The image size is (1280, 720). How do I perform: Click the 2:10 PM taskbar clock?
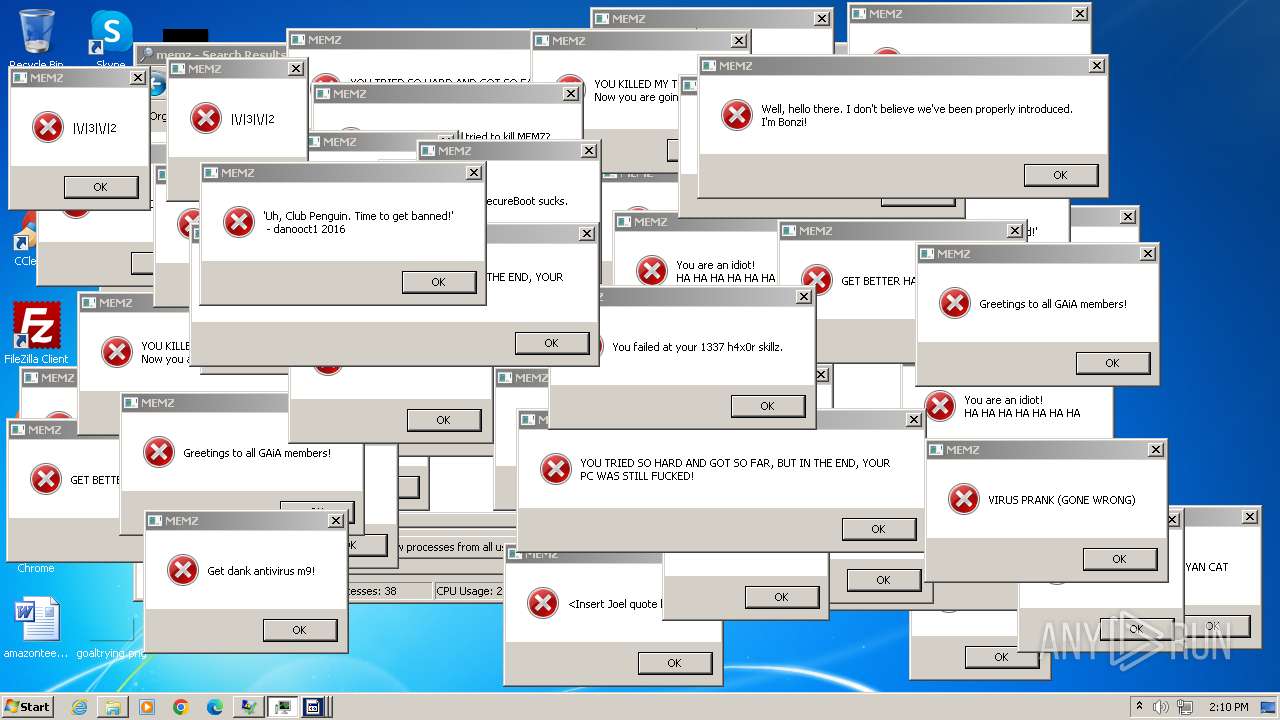[1229, 707]
